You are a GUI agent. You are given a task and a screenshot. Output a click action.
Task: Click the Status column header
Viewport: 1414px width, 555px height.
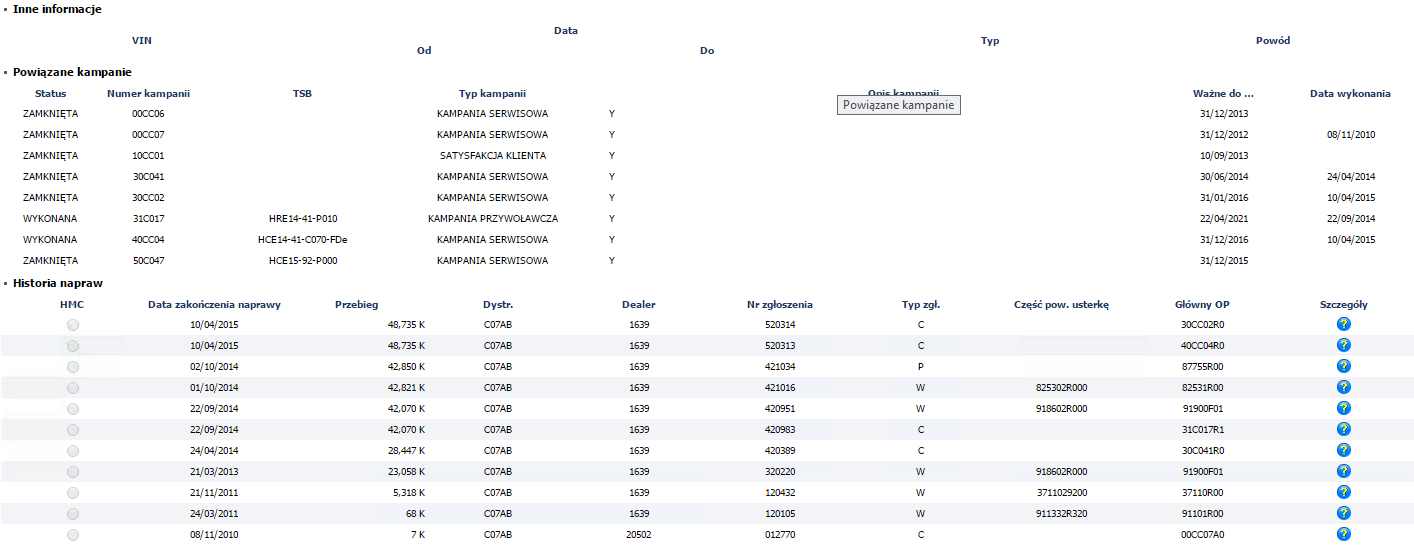coord(50,93)
